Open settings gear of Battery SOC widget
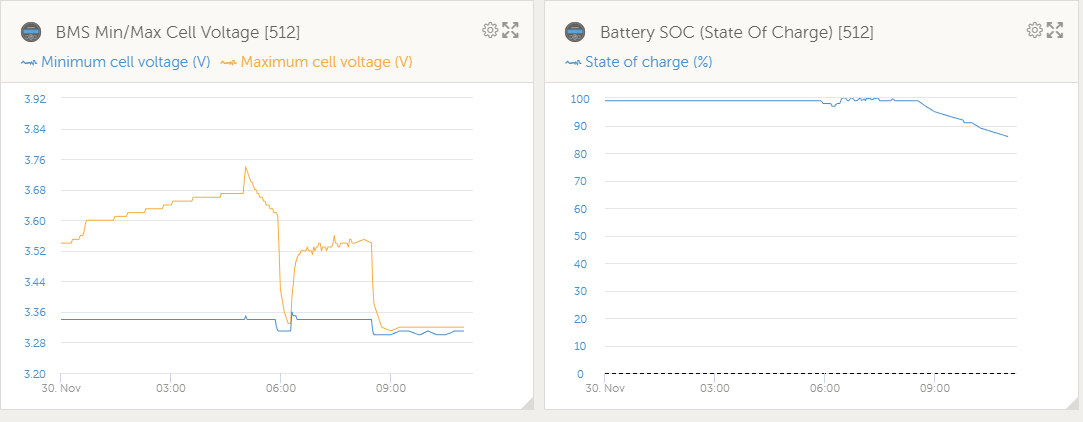This screenshot has width=1083, height=422. pos(1034,30)
